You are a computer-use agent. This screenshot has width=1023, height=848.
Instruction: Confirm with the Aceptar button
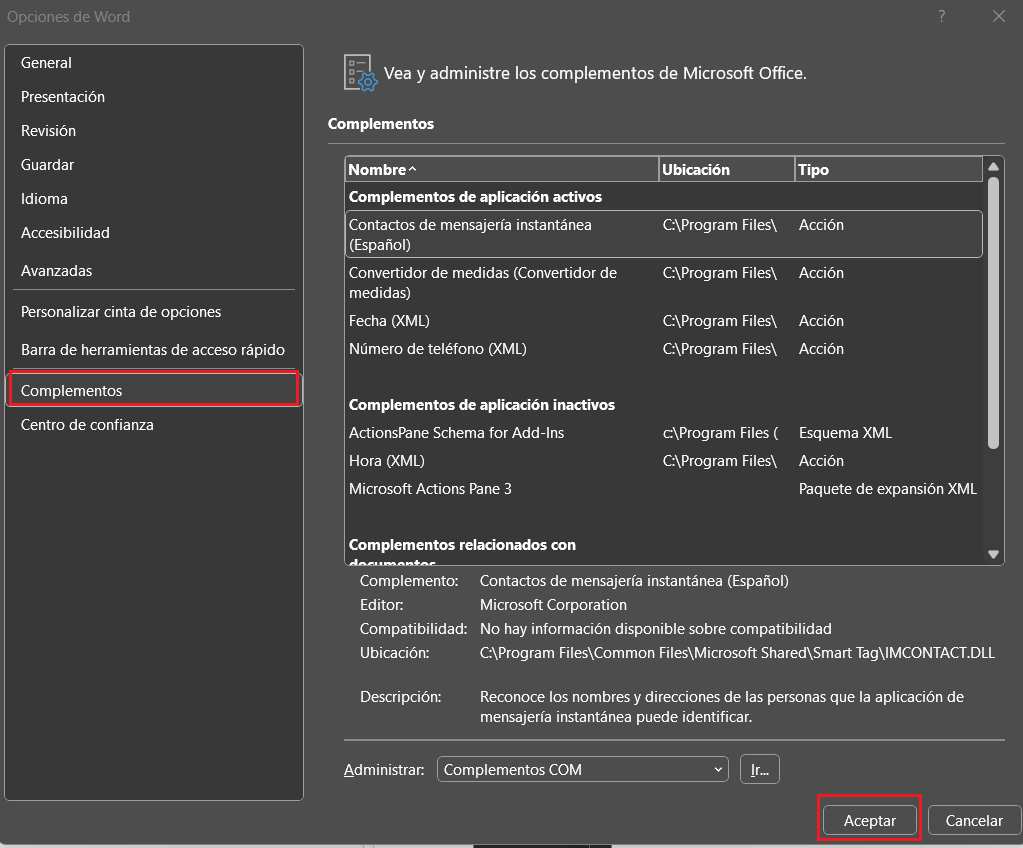pos(870,821)
